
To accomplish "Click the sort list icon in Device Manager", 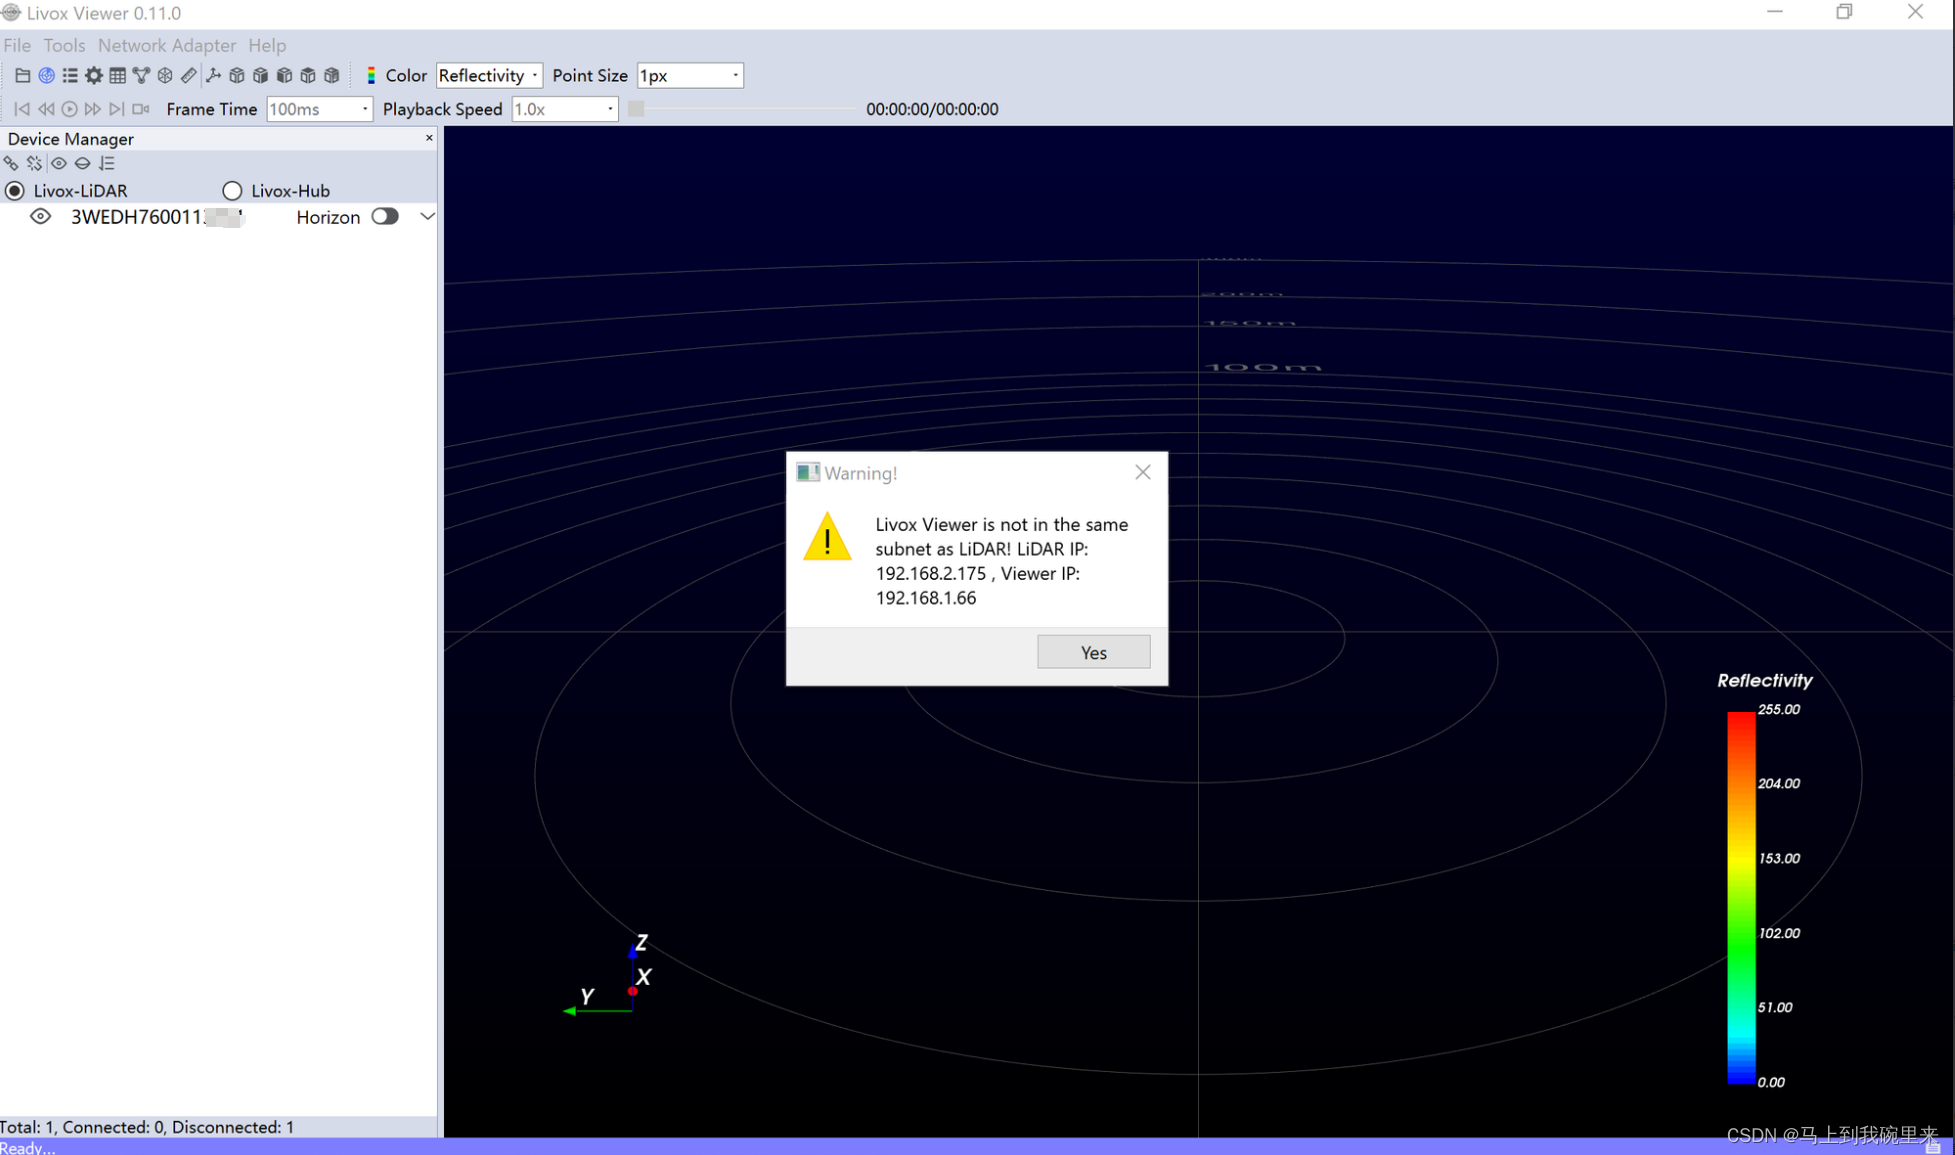I will coord(107,163).
